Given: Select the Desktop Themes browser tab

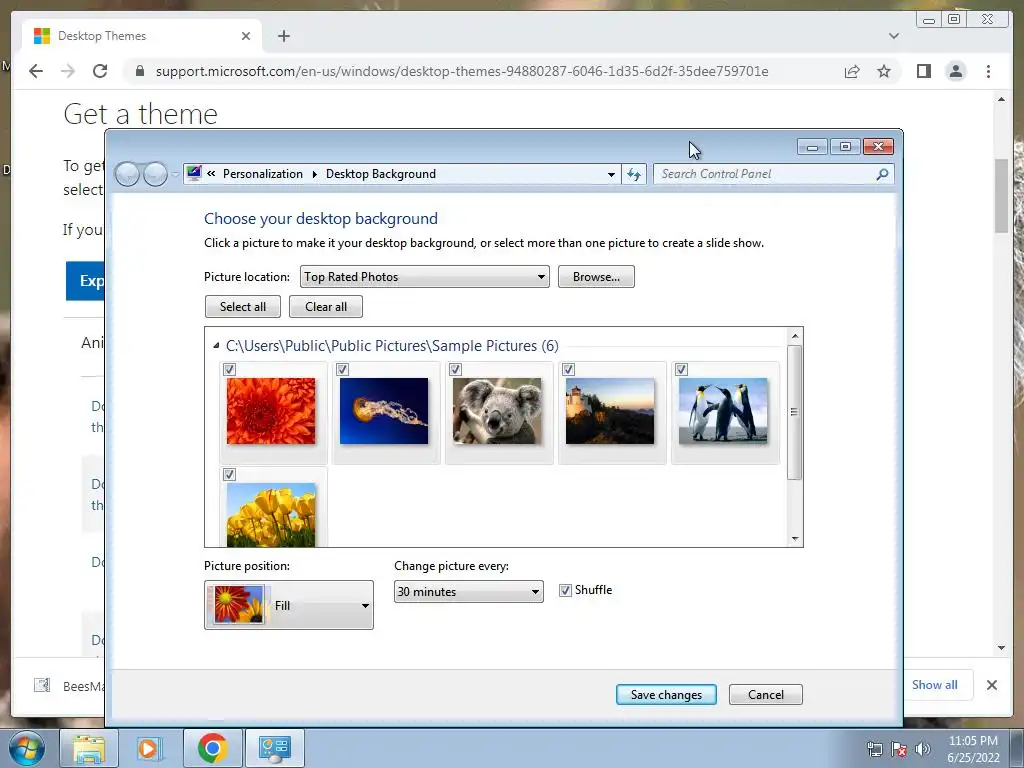Looking at the screenshot, I should [142, 36].
